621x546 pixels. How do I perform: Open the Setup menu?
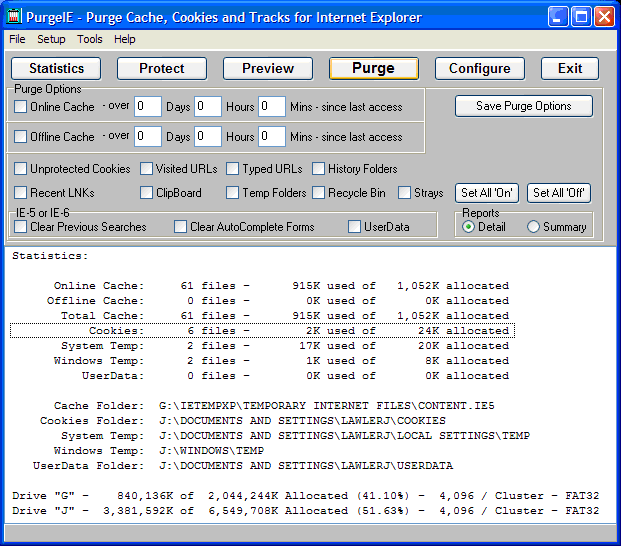[x=51, y=39]
